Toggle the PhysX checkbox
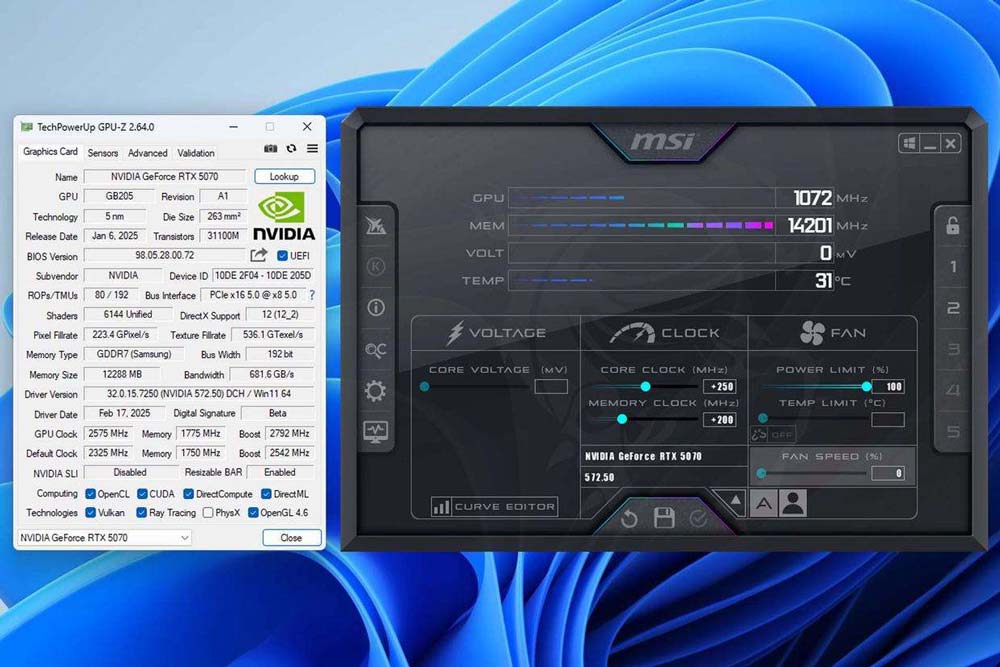 click(208, 512)
